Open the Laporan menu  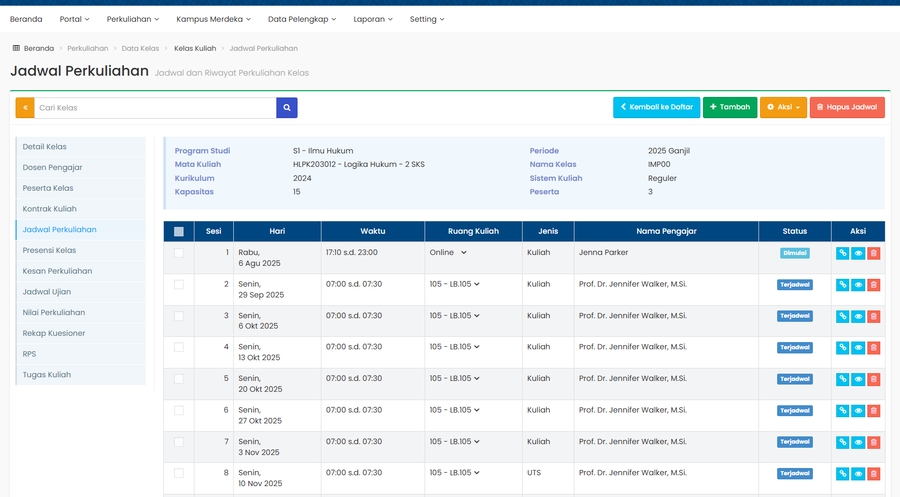[x=375, y=19]
